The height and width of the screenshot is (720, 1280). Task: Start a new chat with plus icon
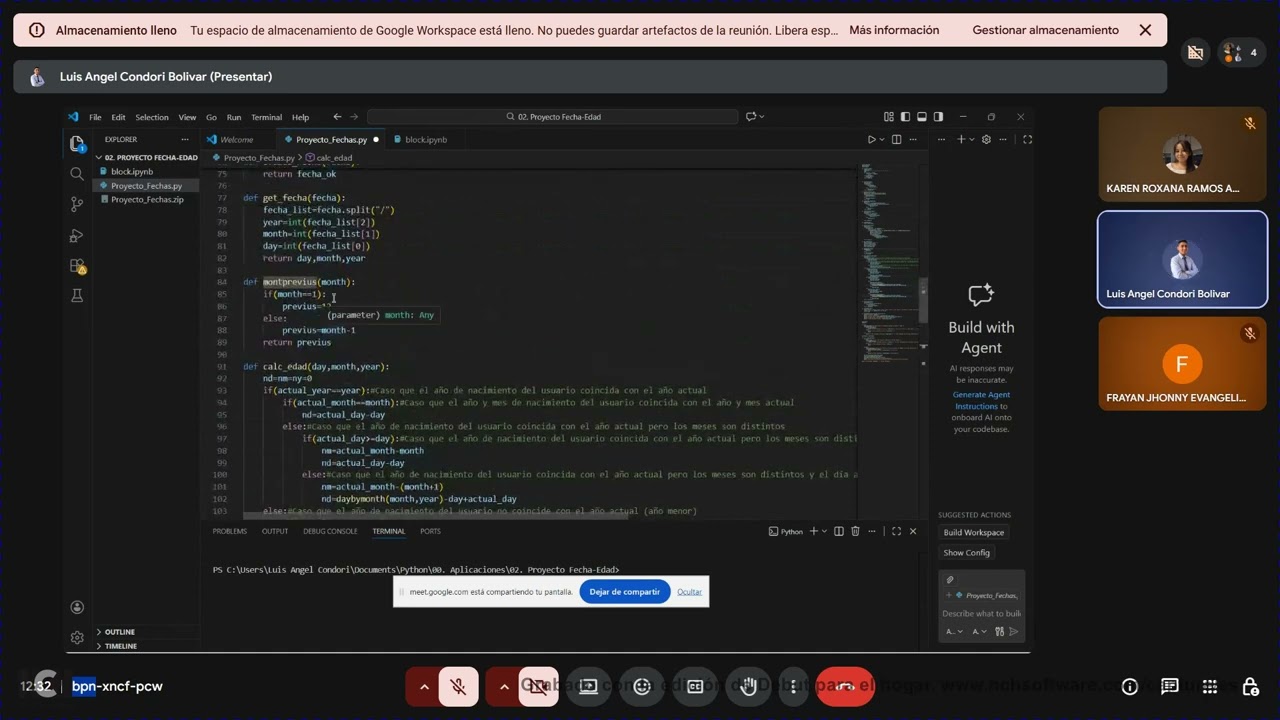pos(961,139)
